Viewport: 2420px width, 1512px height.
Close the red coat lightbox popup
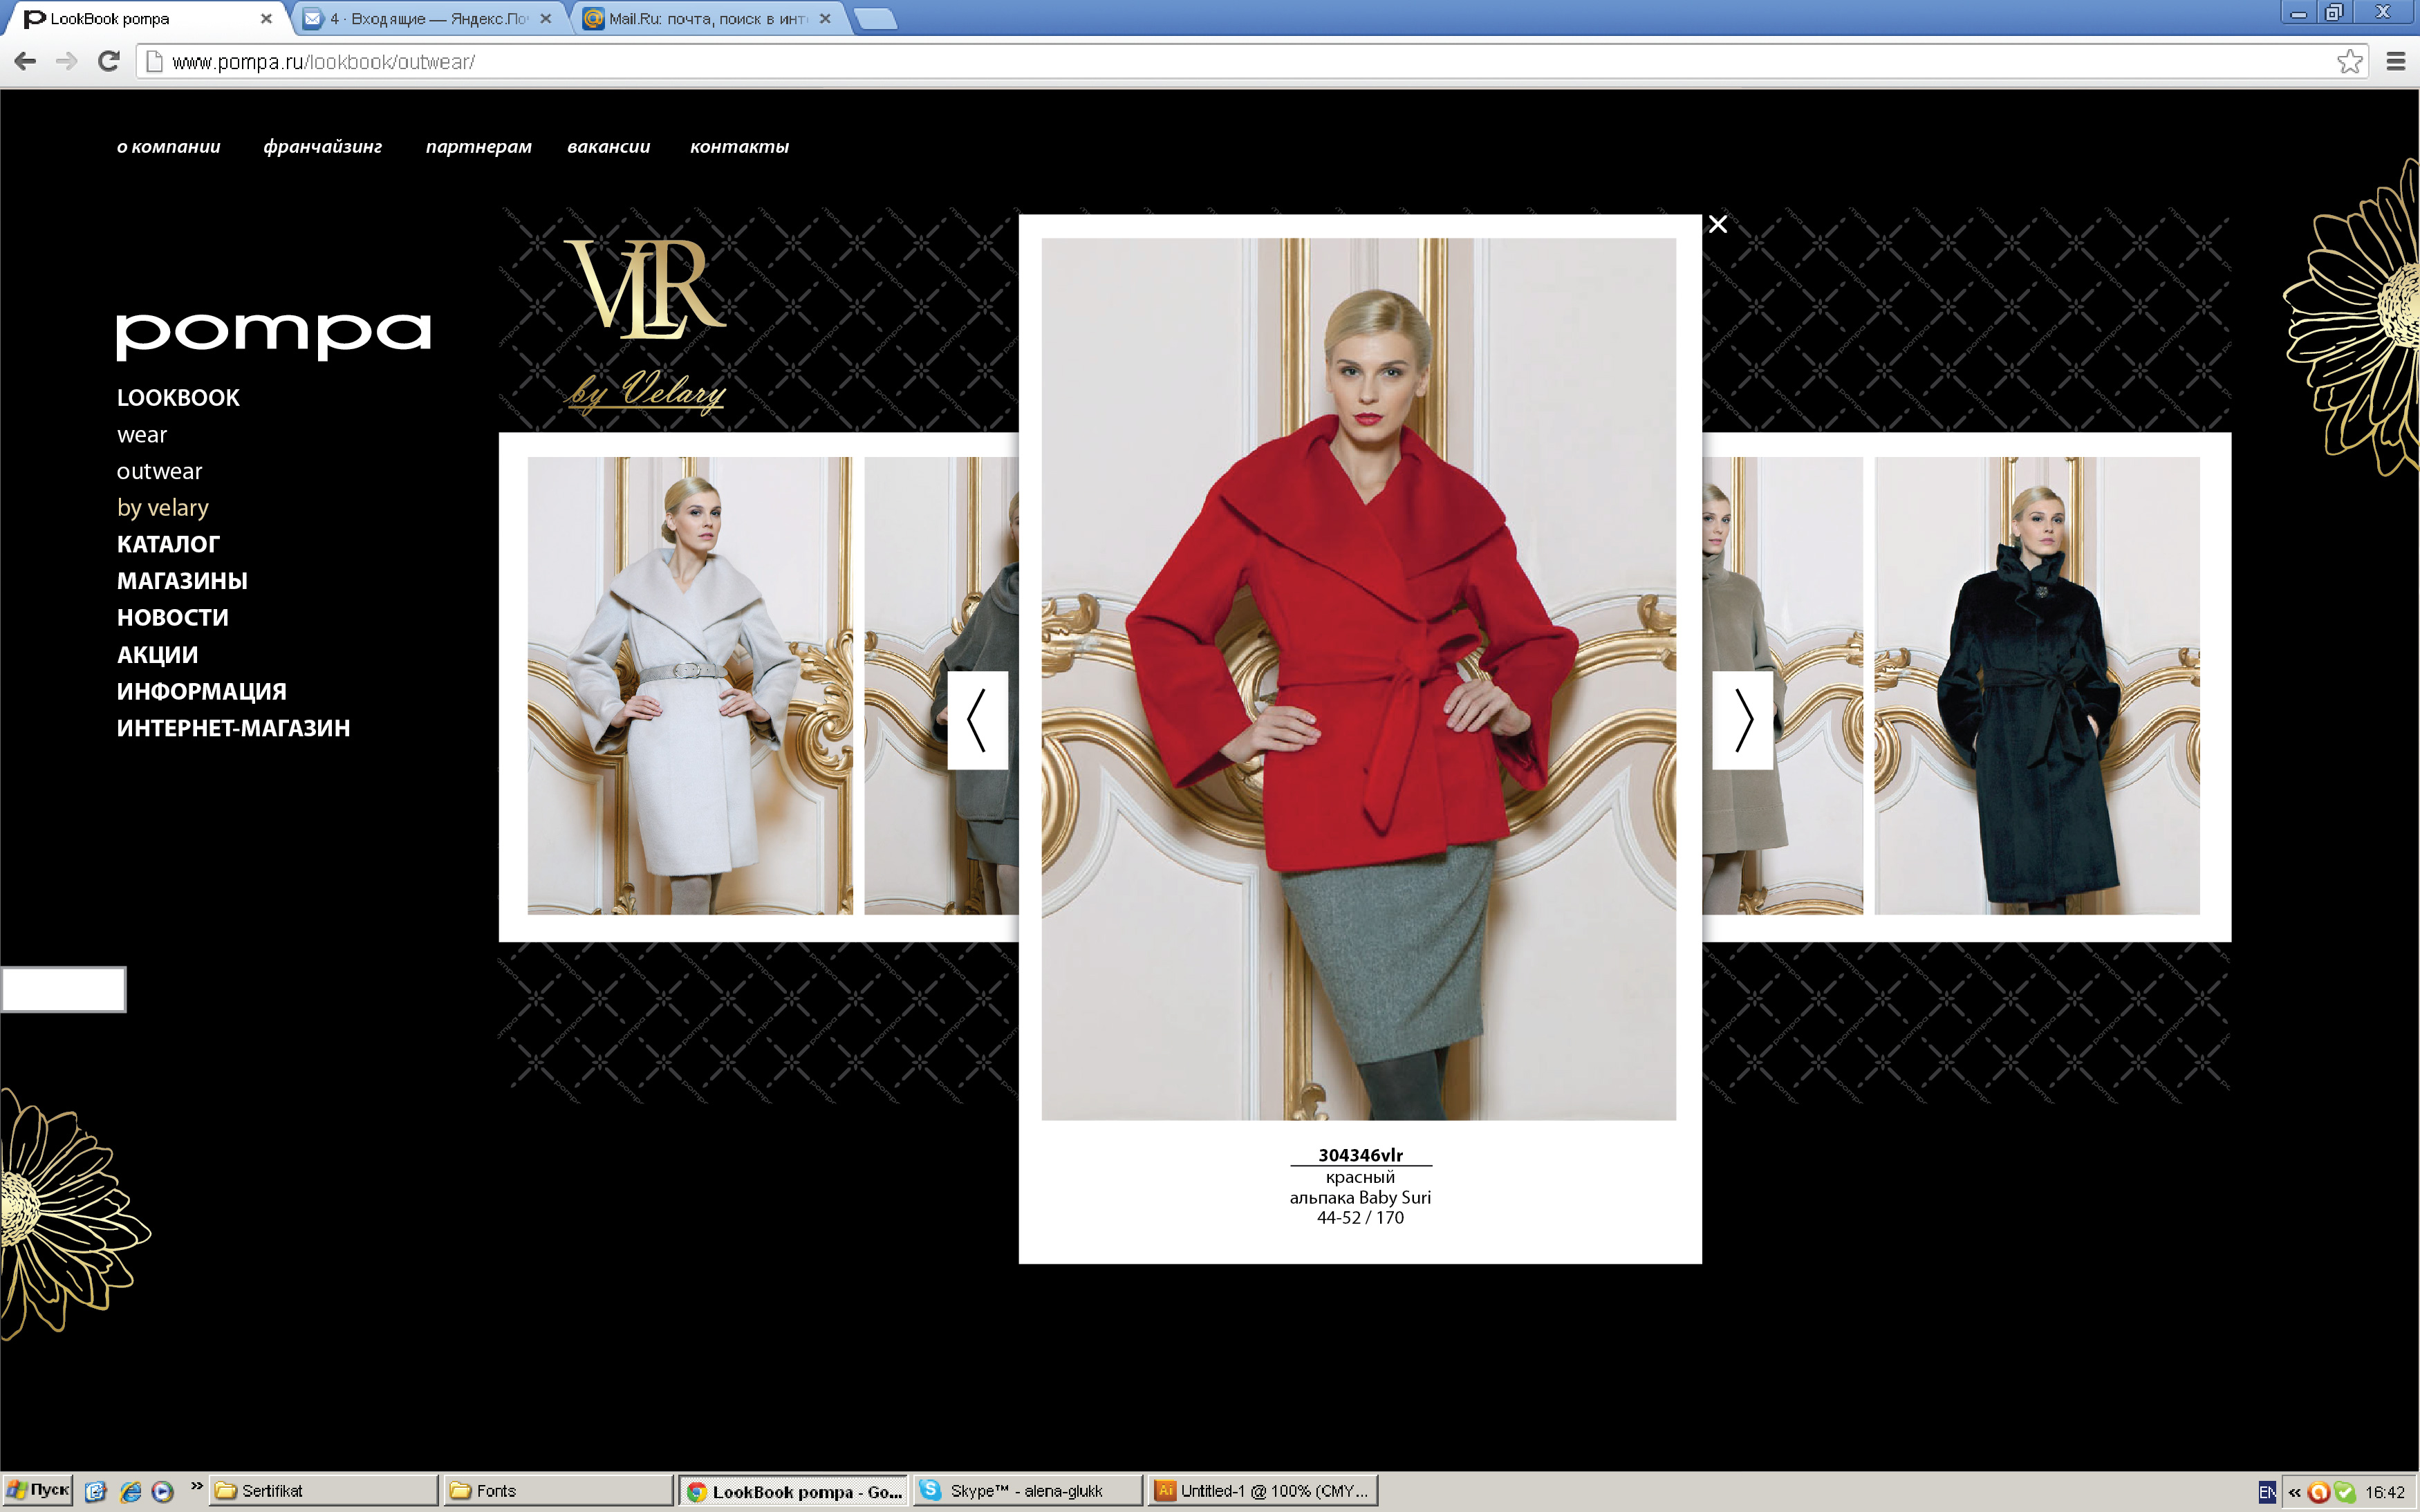1717,224
